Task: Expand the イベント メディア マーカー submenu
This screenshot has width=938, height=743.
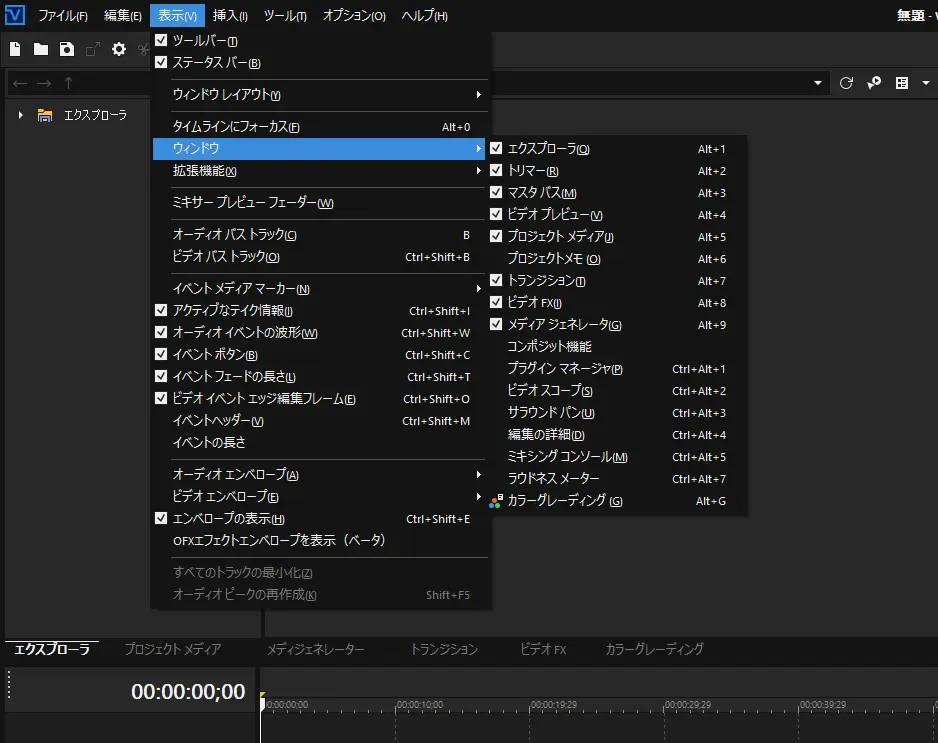Action: point(320,289)
